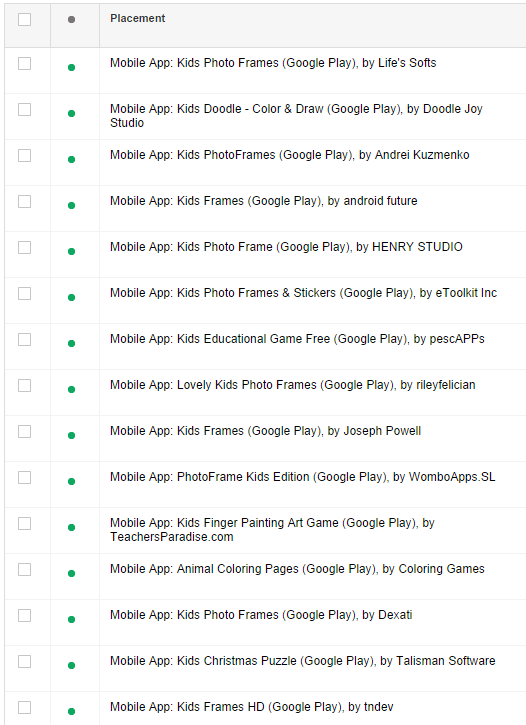526x725 pixels.
Task: Click the status dot for Talisman Software placement
Action: (71, 665)
